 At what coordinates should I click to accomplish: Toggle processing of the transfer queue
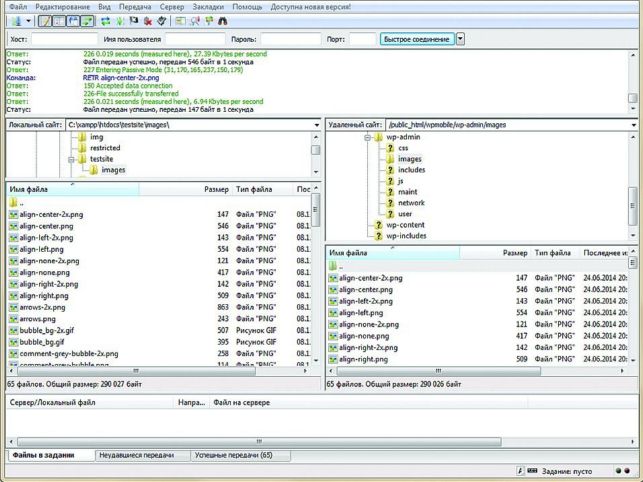[120, 21]
